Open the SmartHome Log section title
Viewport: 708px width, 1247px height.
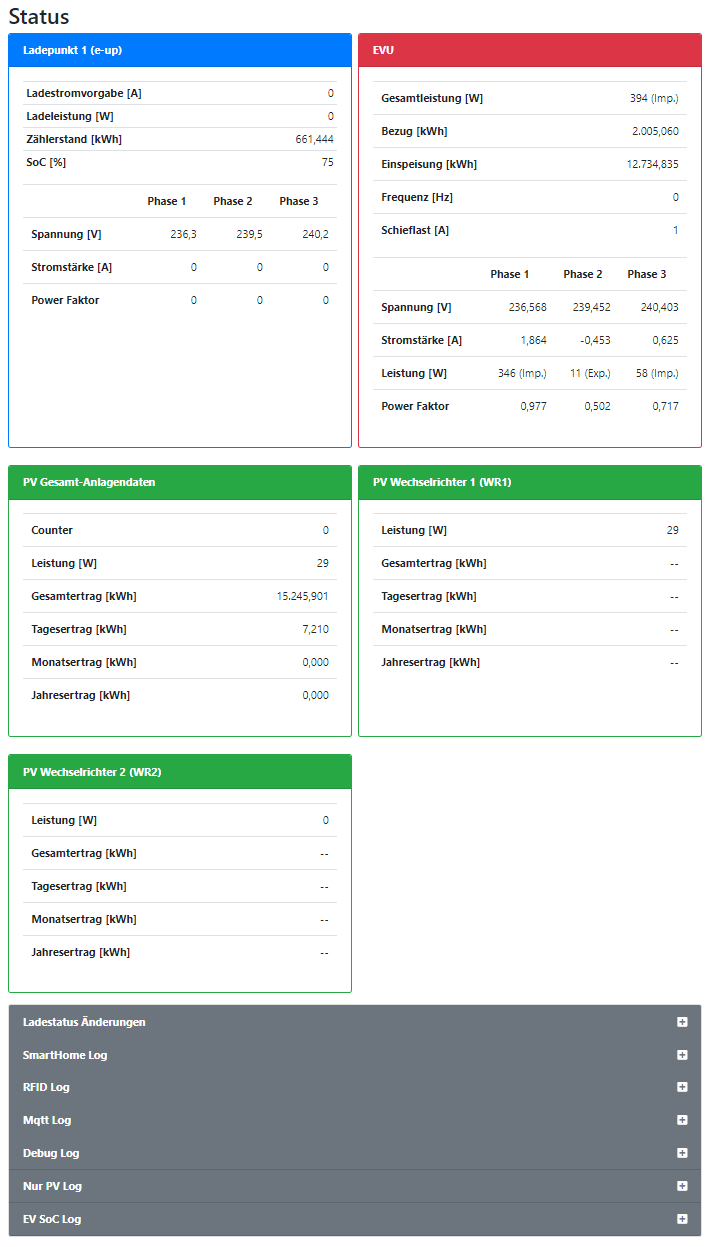click(x=65, y=1055)
